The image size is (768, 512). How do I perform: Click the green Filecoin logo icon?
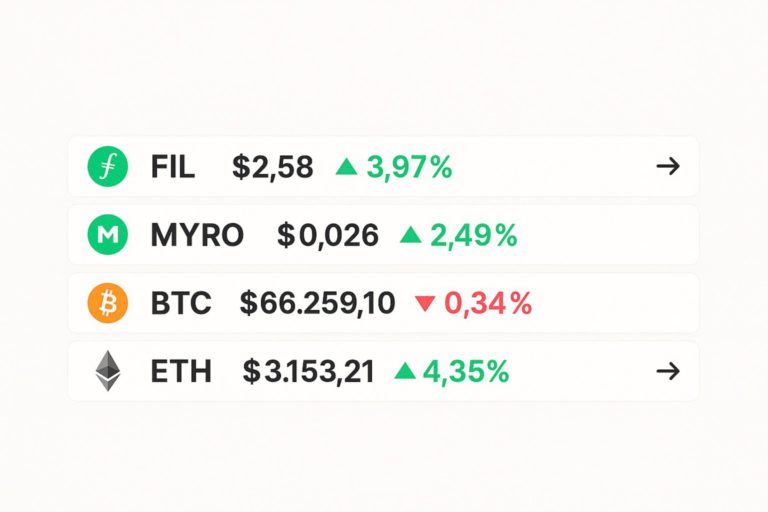pos(108,167)
